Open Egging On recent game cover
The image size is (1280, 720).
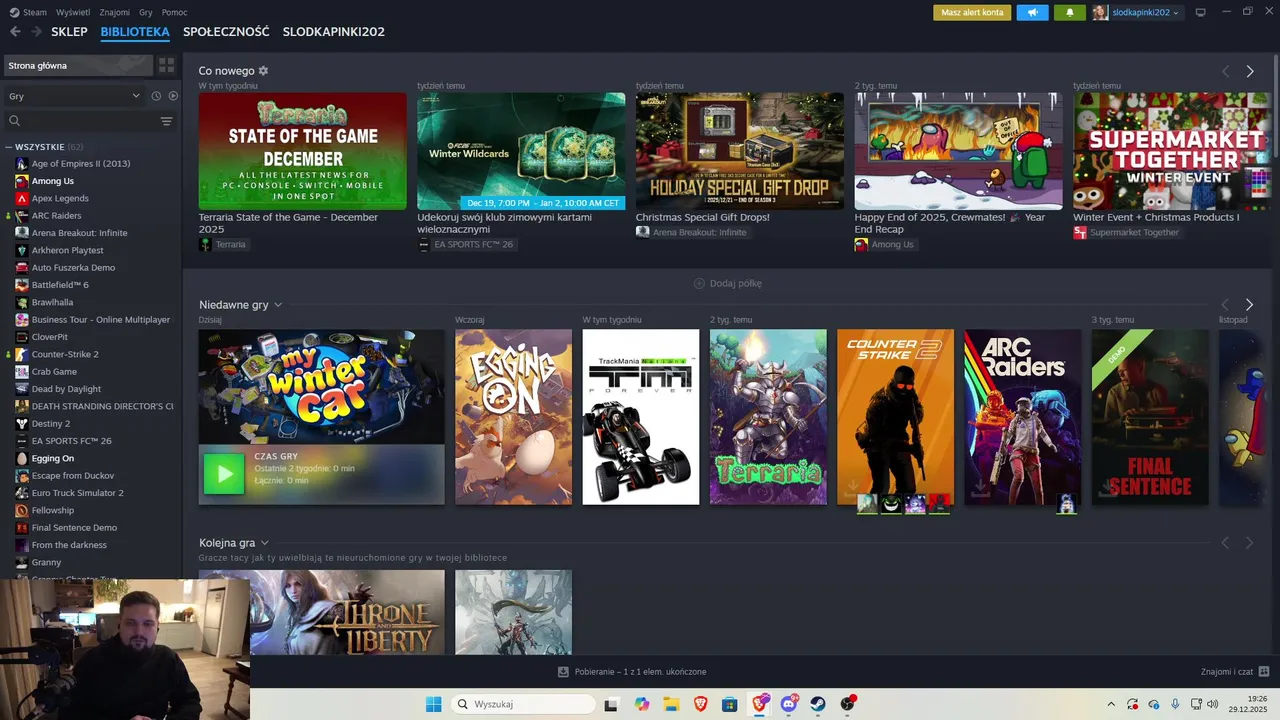click(x=513, y=417)
